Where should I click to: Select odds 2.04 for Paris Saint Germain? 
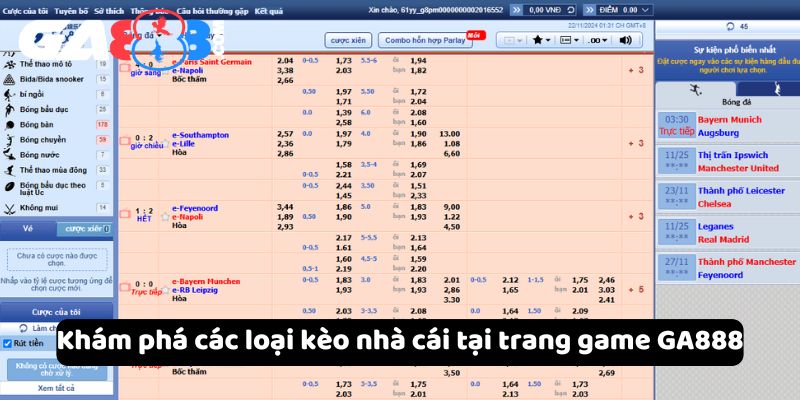[285, 61]
